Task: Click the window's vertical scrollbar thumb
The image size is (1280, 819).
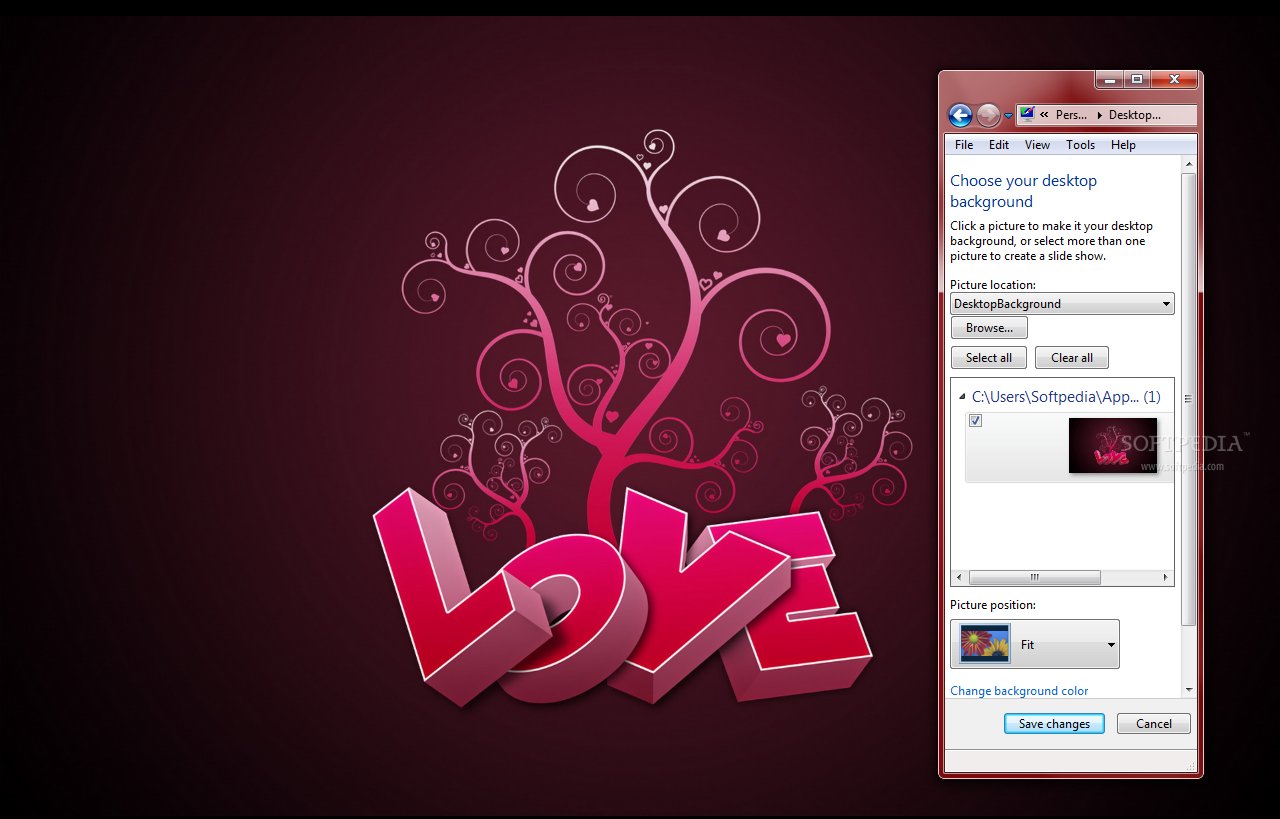Action: tap(1188, 399)
